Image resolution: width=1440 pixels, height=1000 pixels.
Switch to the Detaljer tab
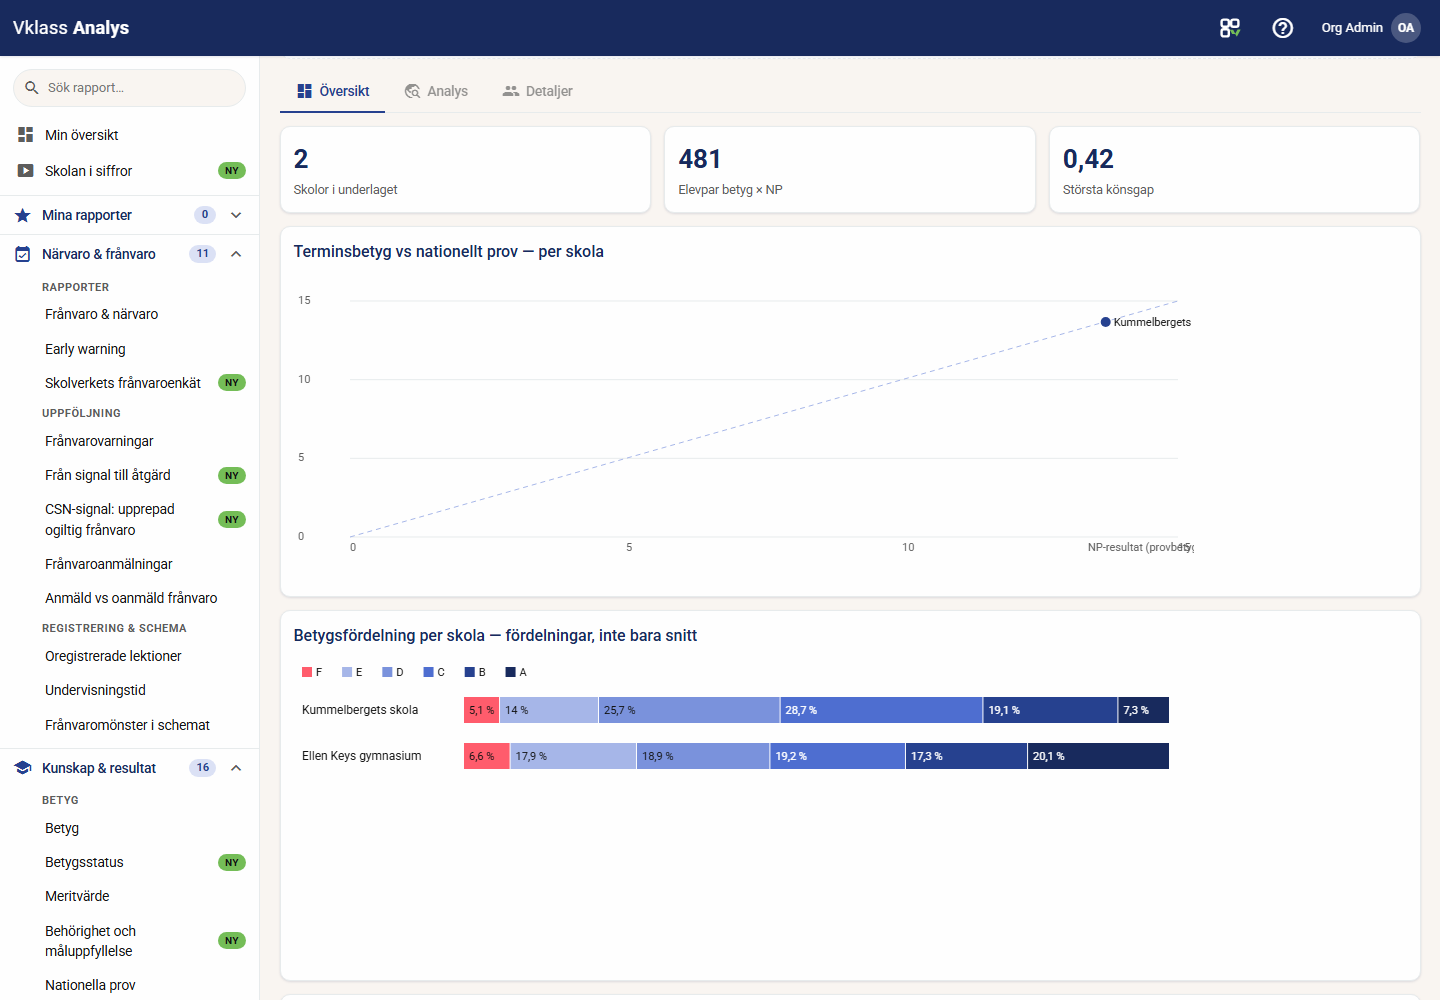pyautogui.click(x=538, y=91)
